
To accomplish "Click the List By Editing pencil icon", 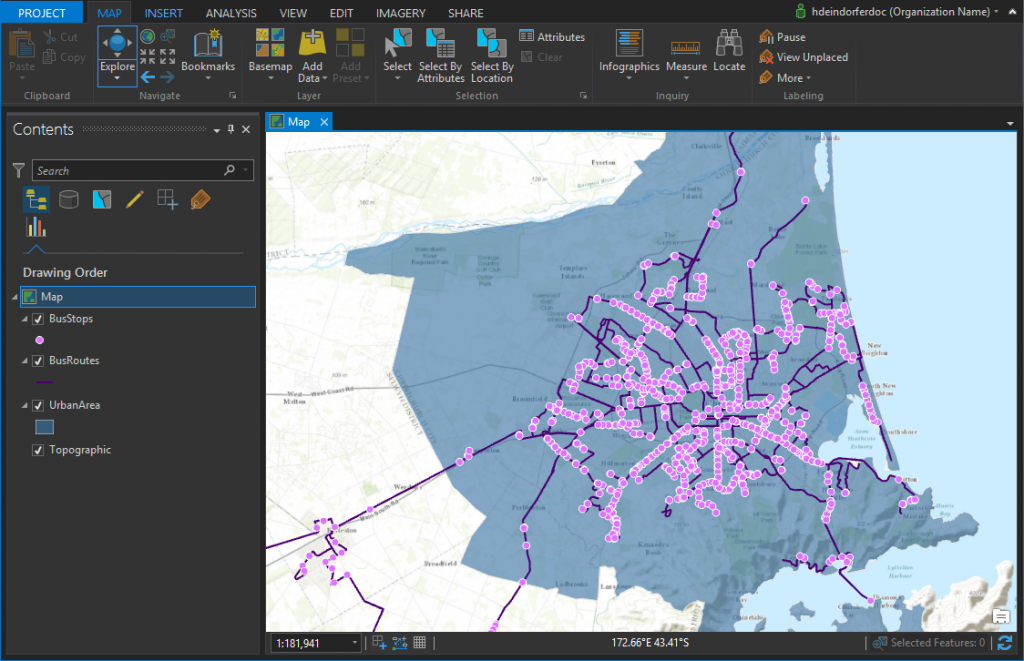I will [135, 199].
